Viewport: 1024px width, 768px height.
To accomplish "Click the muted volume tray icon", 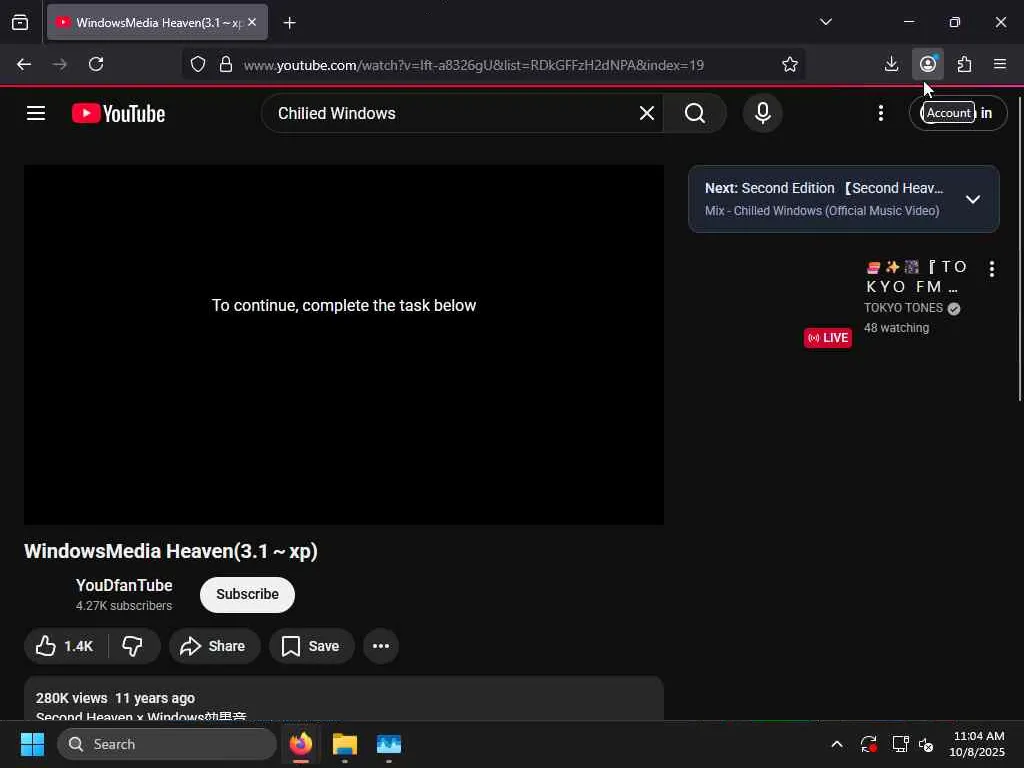I will point(926,744).
